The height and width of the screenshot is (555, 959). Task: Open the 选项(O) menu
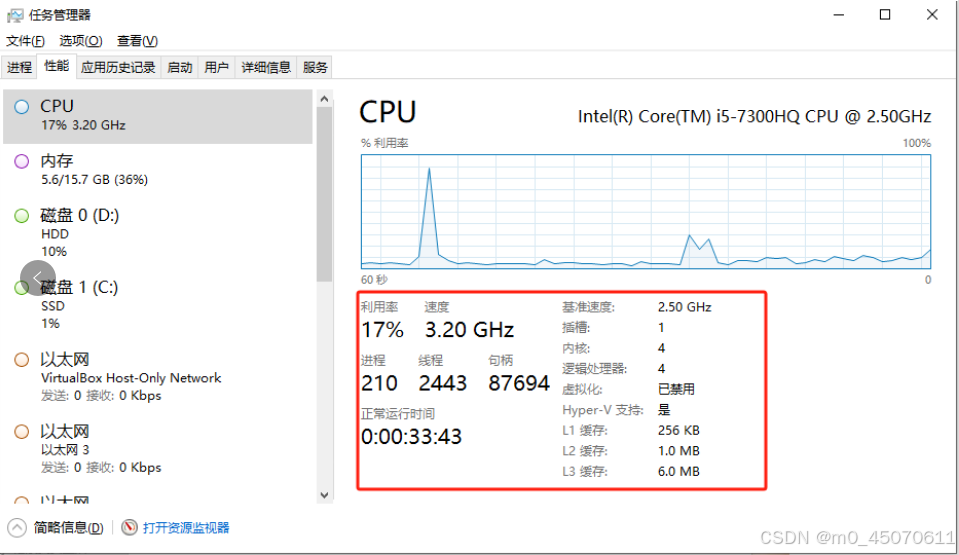(81, 41)
